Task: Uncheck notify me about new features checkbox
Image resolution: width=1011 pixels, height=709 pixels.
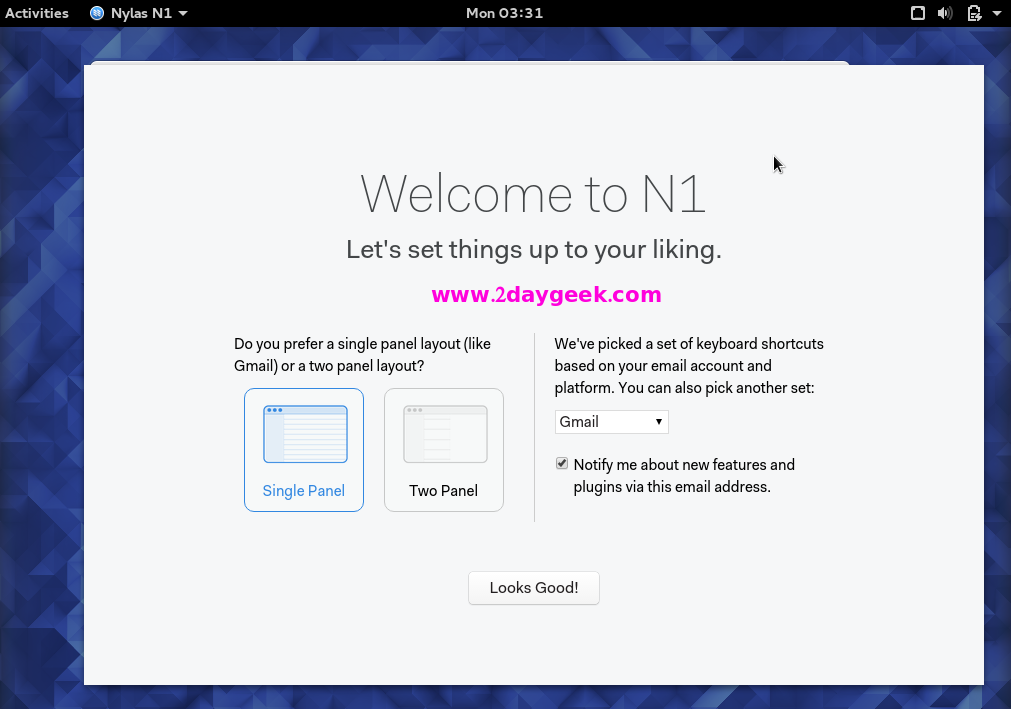Action: [x=562, y=463]
